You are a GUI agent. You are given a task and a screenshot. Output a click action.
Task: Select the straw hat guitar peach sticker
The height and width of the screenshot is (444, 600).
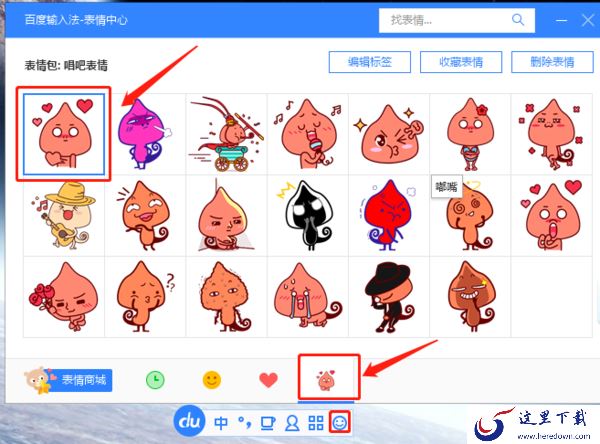tap(64, 215)
